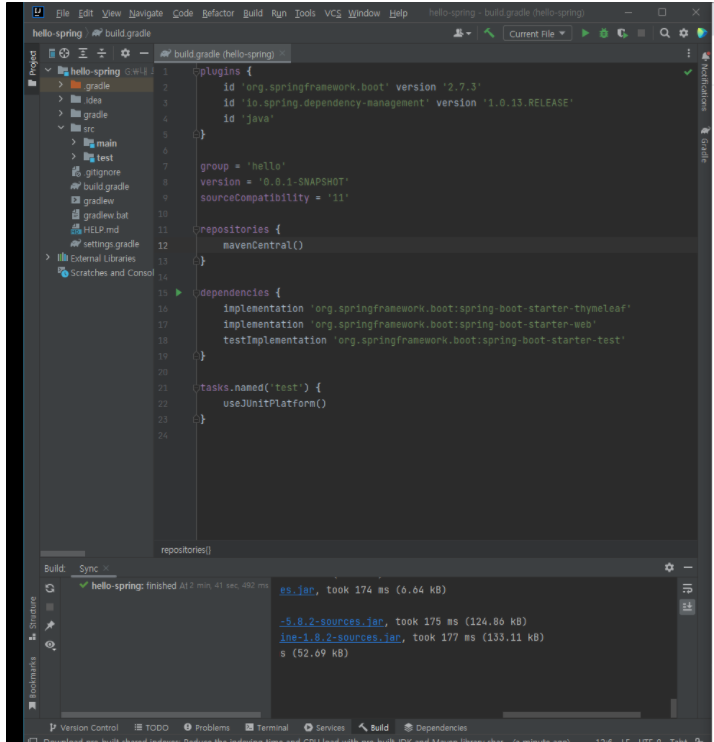The height and width of the screenshot is (742, 714).
Task: Select gradlew.bat file
Action: tap(100, 215)
